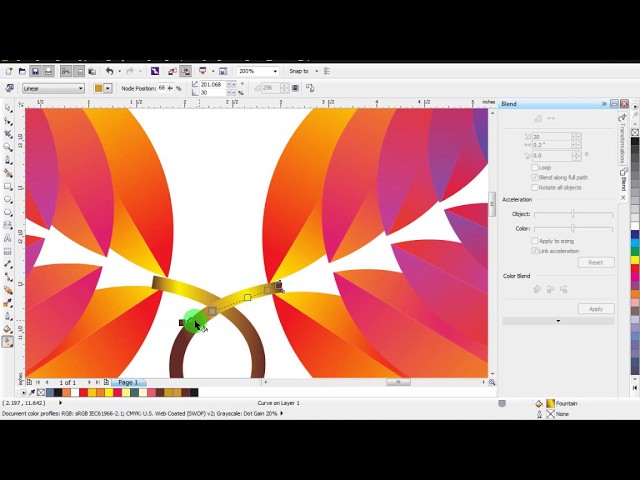Viewport: 640px width, 480px height.
Task: Expand the Blend docker bottom arrow bar
Action: pos(558,321)
